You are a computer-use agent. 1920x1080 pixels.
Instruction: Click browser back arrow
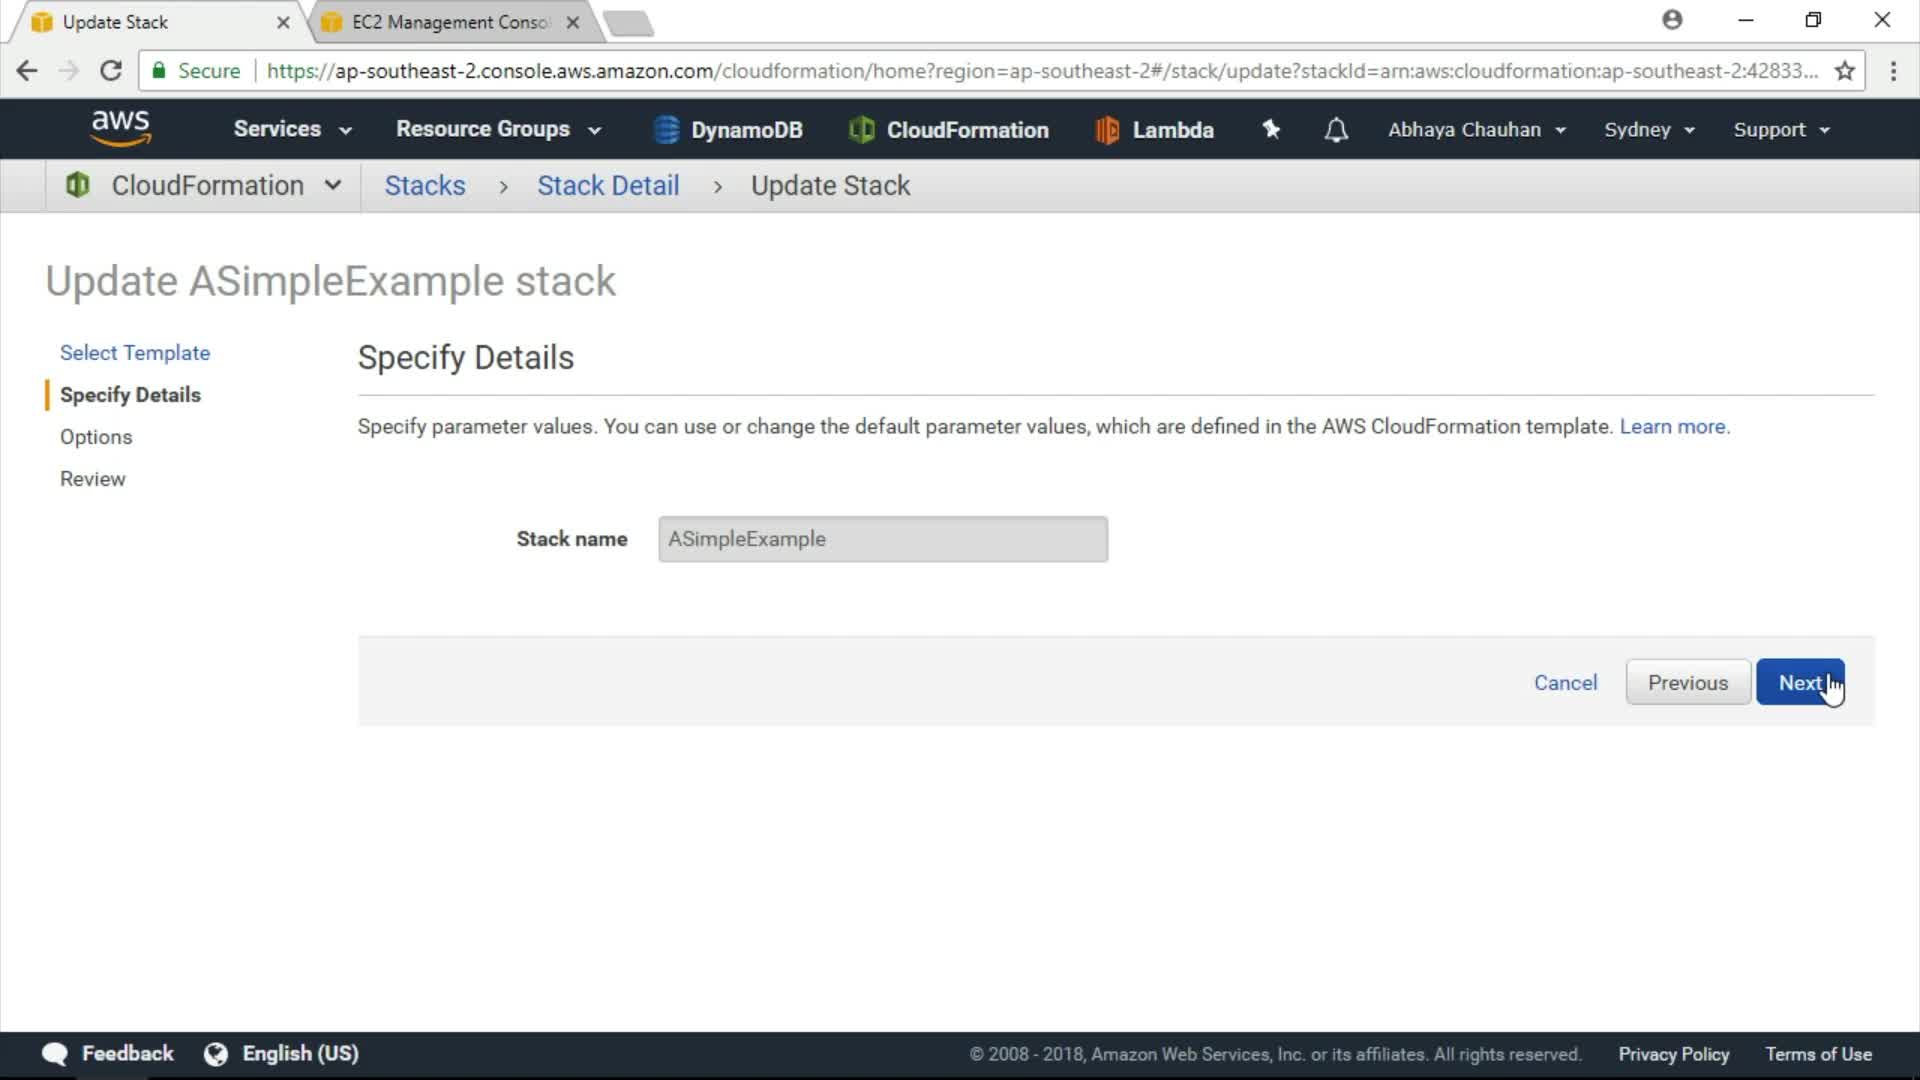click(27, 71)
